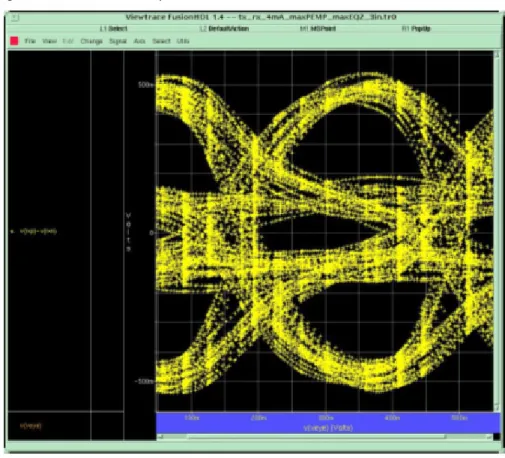Click the horizontal scrollbar thumb
The image size is (505, 458).
pyautogui.click(x=316, y=437)
